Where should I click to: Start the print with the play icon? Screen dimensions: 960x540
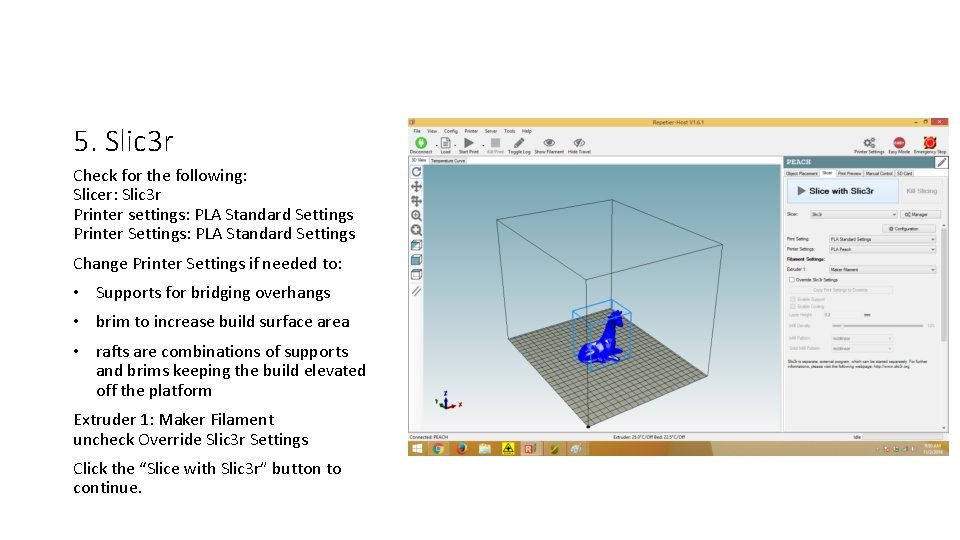pyautogui.click(x=469, y=143)
